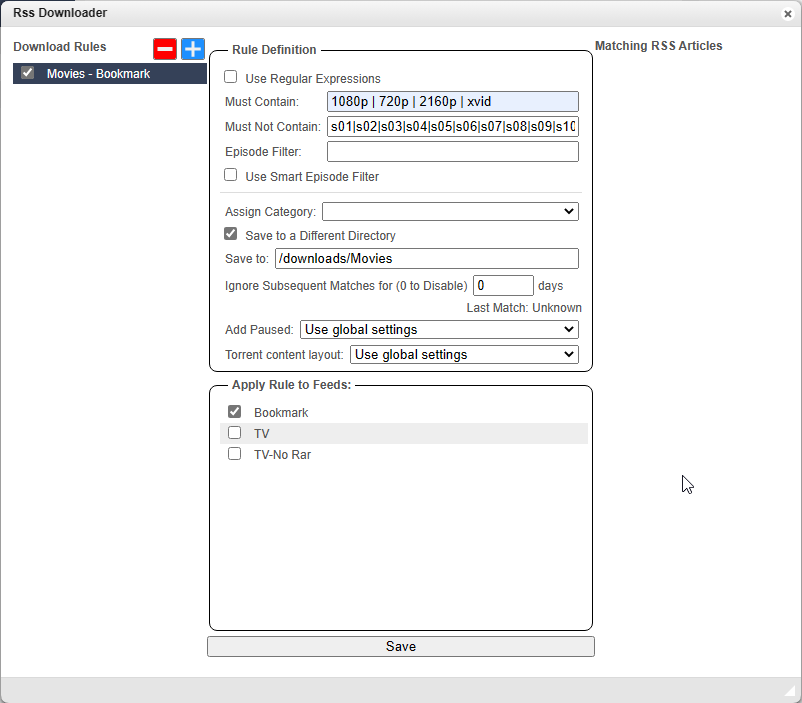Check the TV feed checkbox
Image resolution: width=802 pixels, height=703 pixels.
[x=235, y=433]
